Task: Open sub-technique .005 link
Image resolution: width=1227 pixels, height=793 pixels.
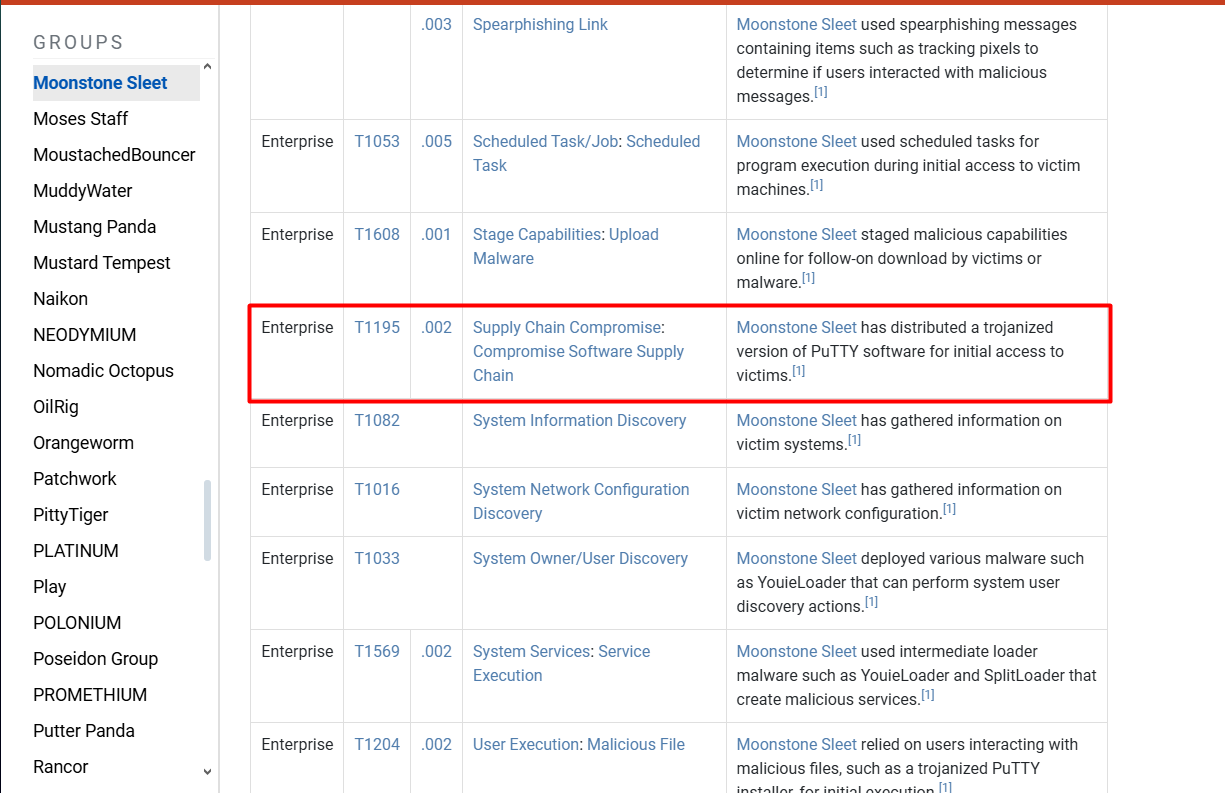Action: click(x=437, y=142)
